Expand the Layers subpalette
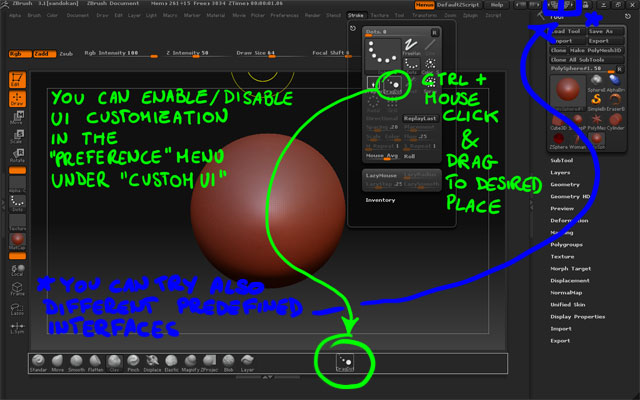 560,173
